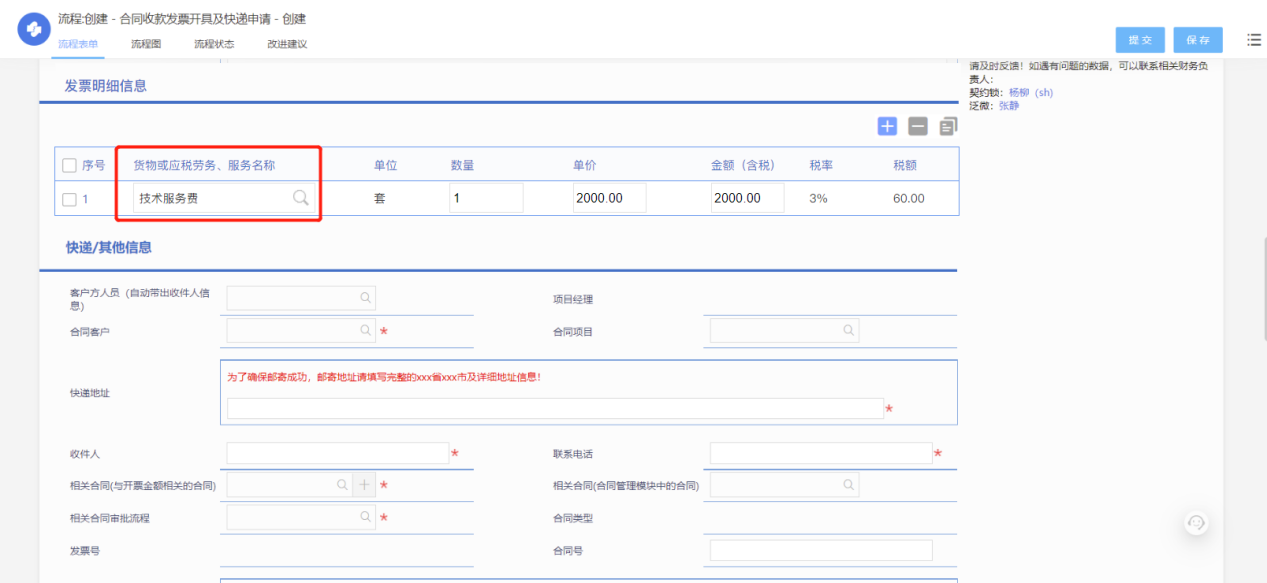1267x583 pixels.
Task: Go to the 改进建议 tab
Action: (287, 44)
